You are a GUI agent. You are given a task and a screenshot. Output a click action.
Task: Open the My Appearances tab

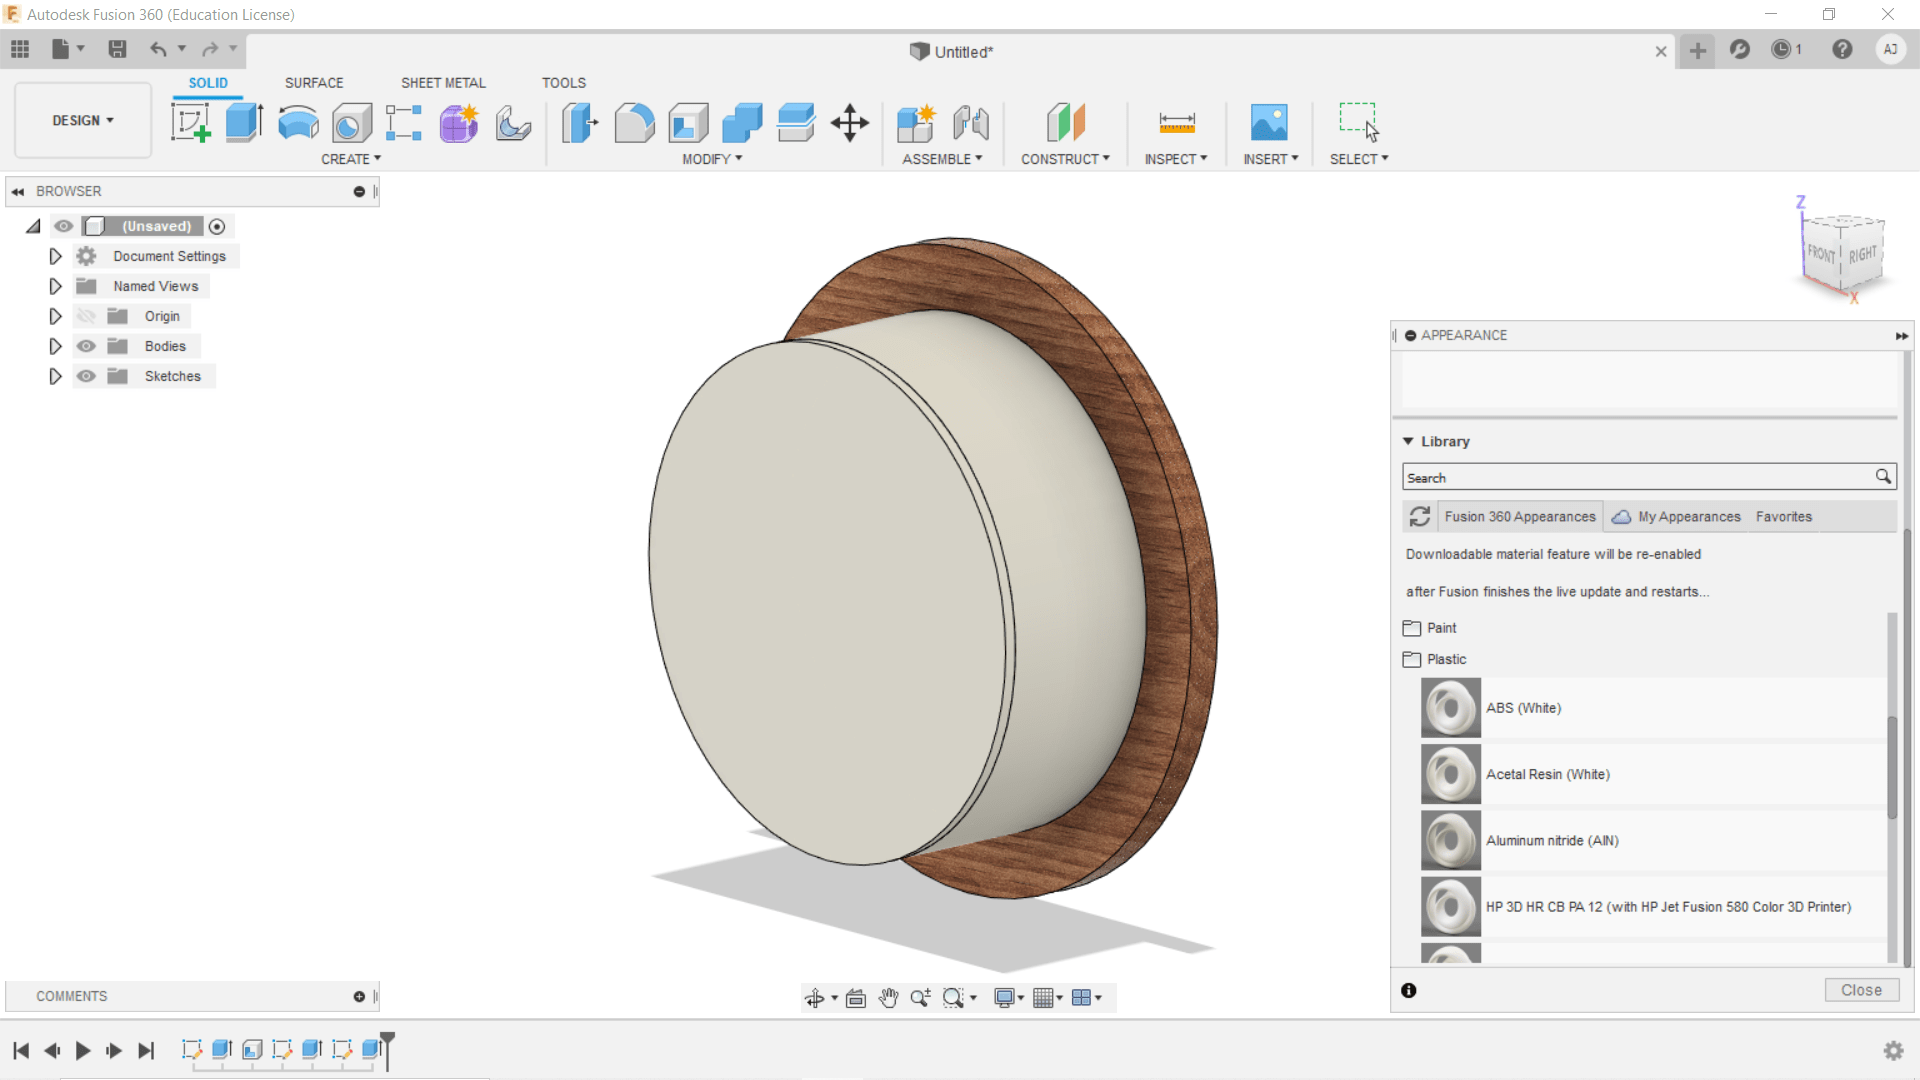point(1688,517)
